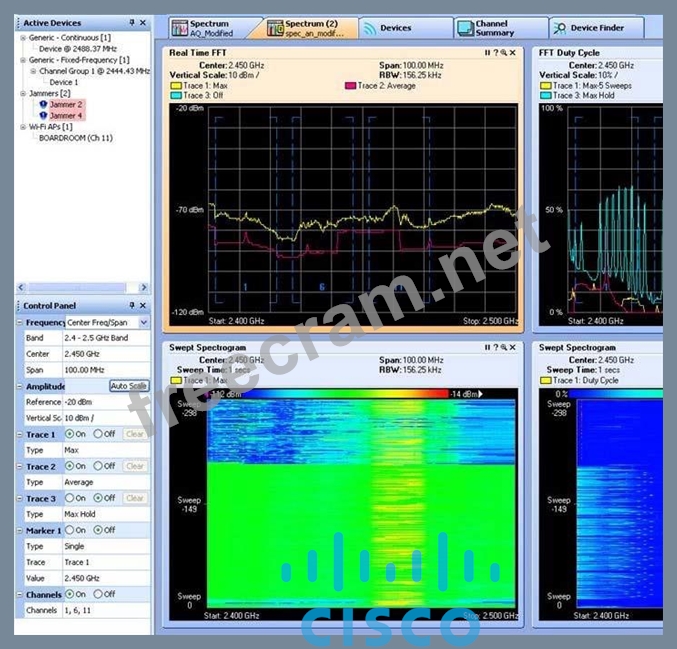The width and height of the screenshot is (677, 649).
Task: Click the zoom icon on Real Time FFT
Action: click(505, 52)
